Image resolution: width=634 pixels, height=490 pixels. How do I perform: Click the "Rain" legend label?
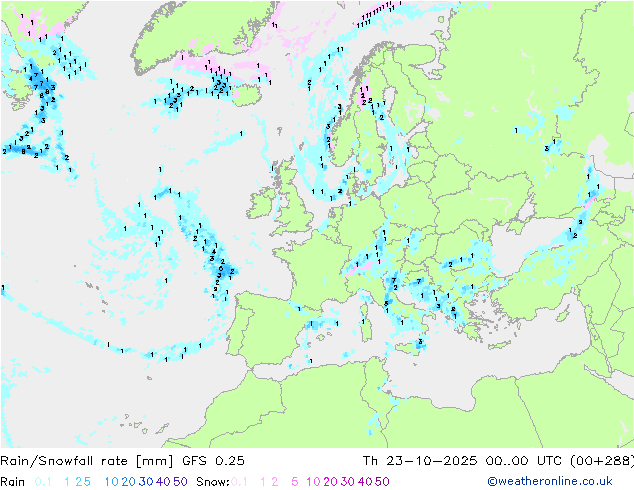(13, 482)
